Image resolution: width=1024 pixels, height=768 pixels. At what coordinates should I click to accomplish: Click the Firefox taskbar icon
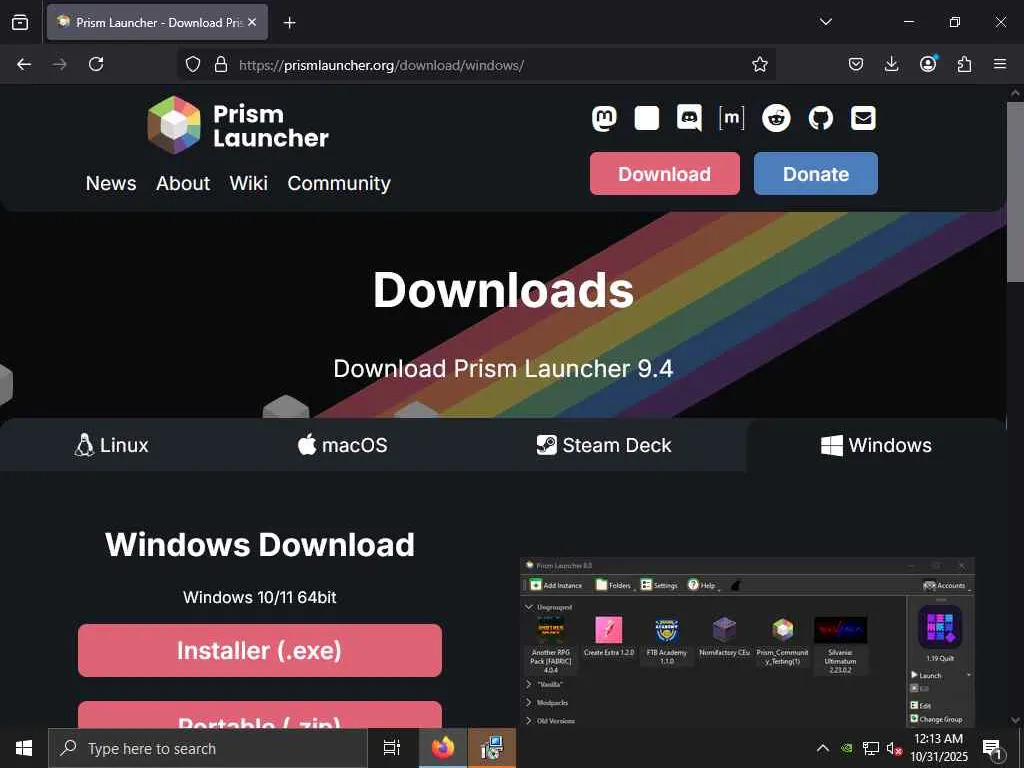pyautogui.click(x=443, y=748)
